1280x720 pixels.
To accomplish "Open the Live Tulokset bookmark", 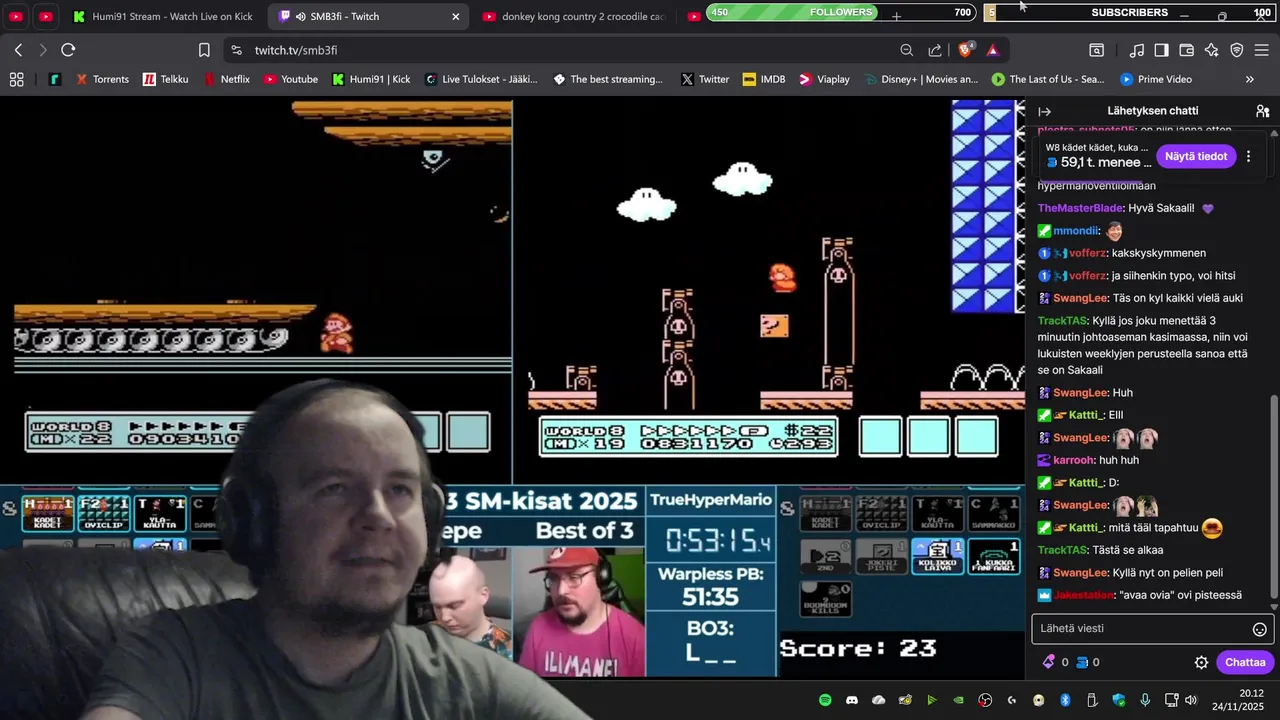I will coord(480,79).
